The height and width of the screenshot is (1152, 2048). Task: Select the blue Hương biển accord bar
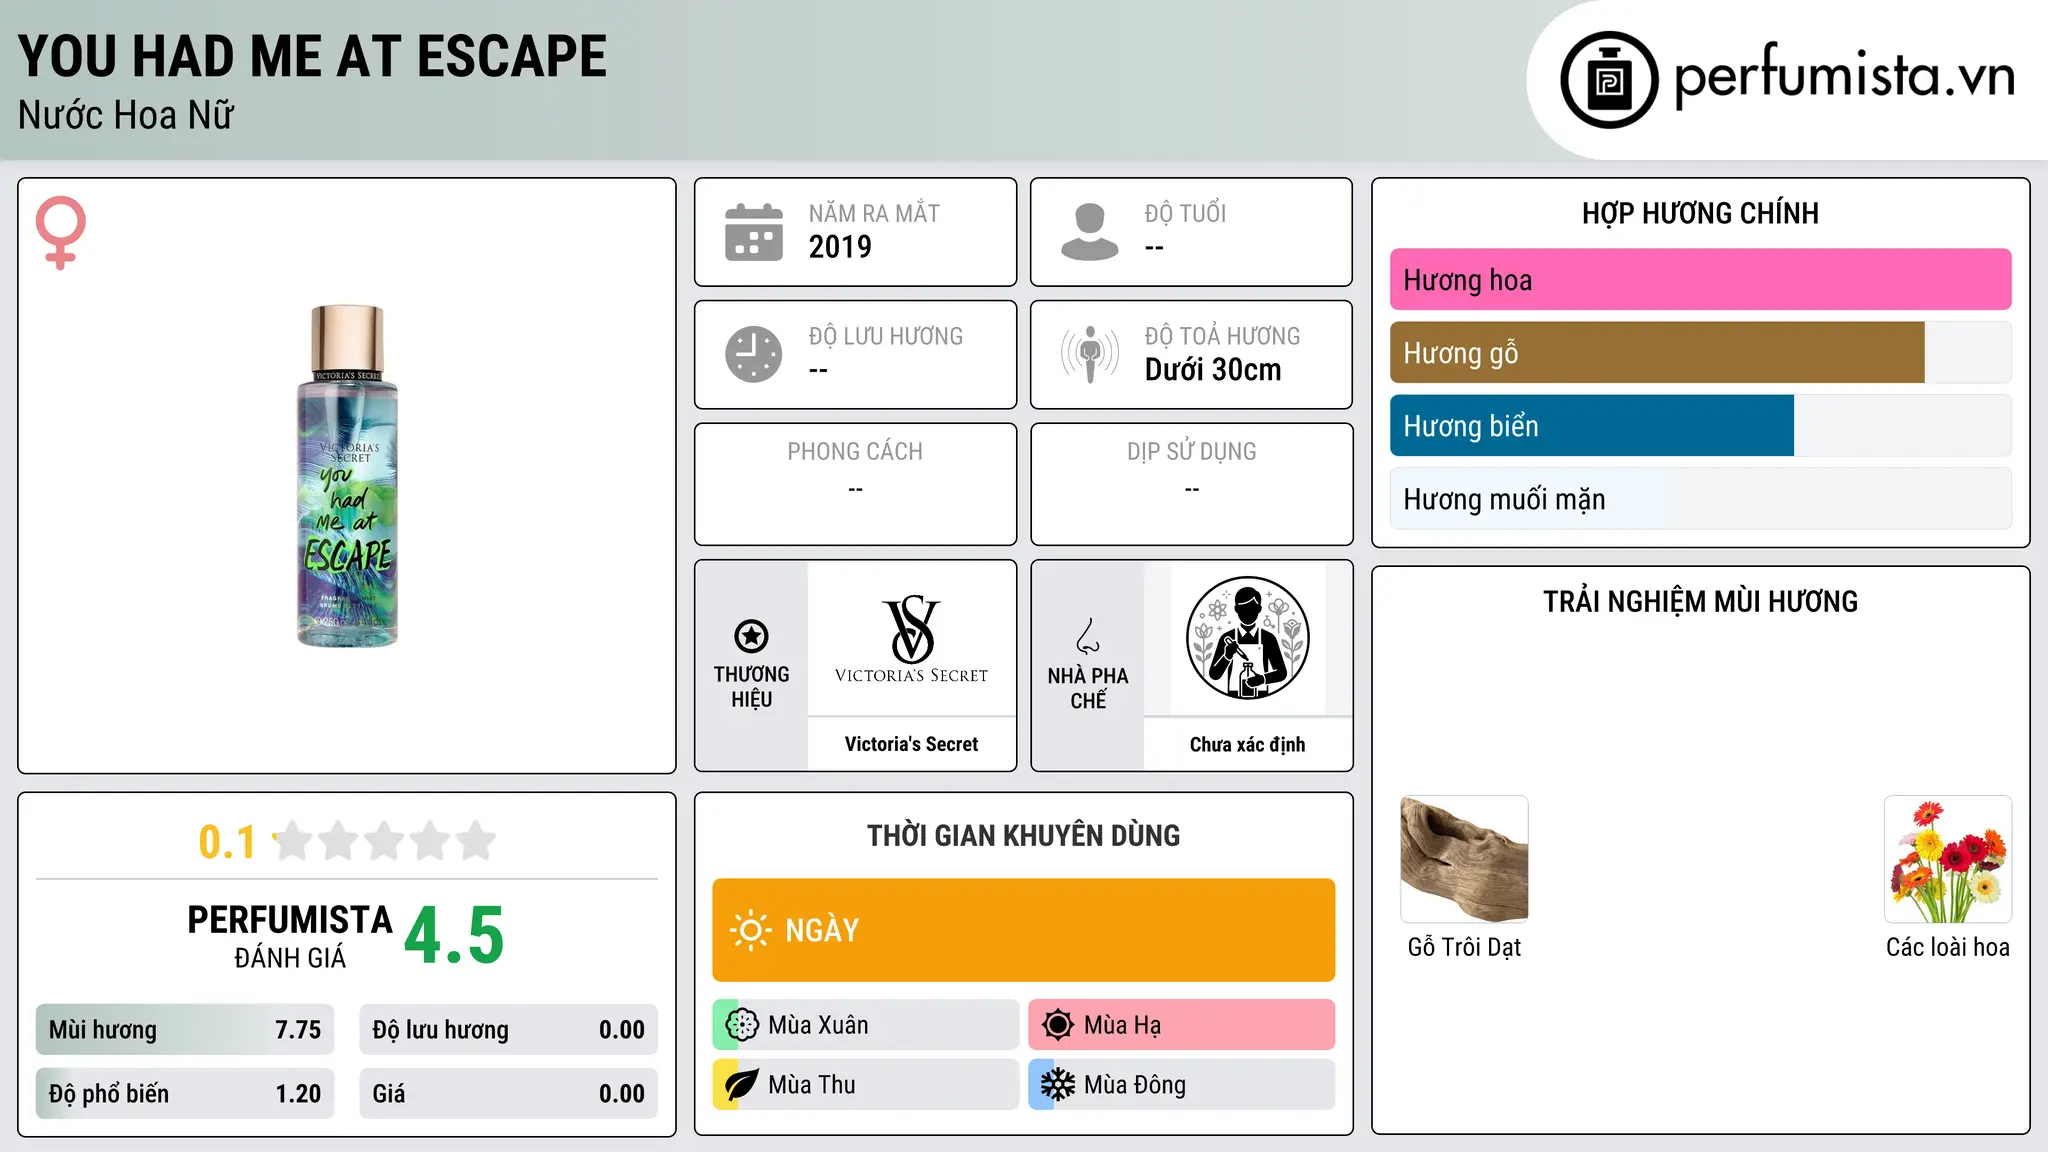pyautogui.click(x=1700, y=426)
